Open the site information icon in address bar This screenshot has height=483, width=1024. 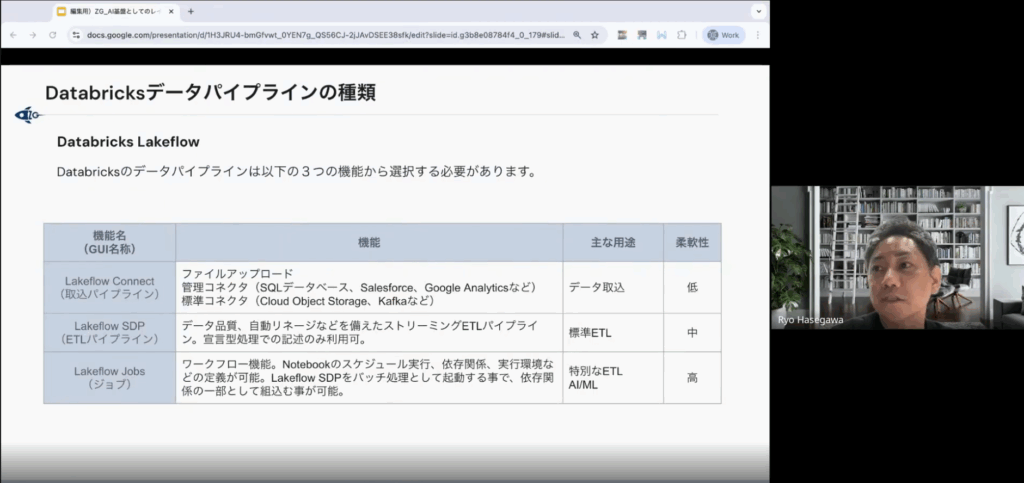pyautogui.click(x=76, y=34)
